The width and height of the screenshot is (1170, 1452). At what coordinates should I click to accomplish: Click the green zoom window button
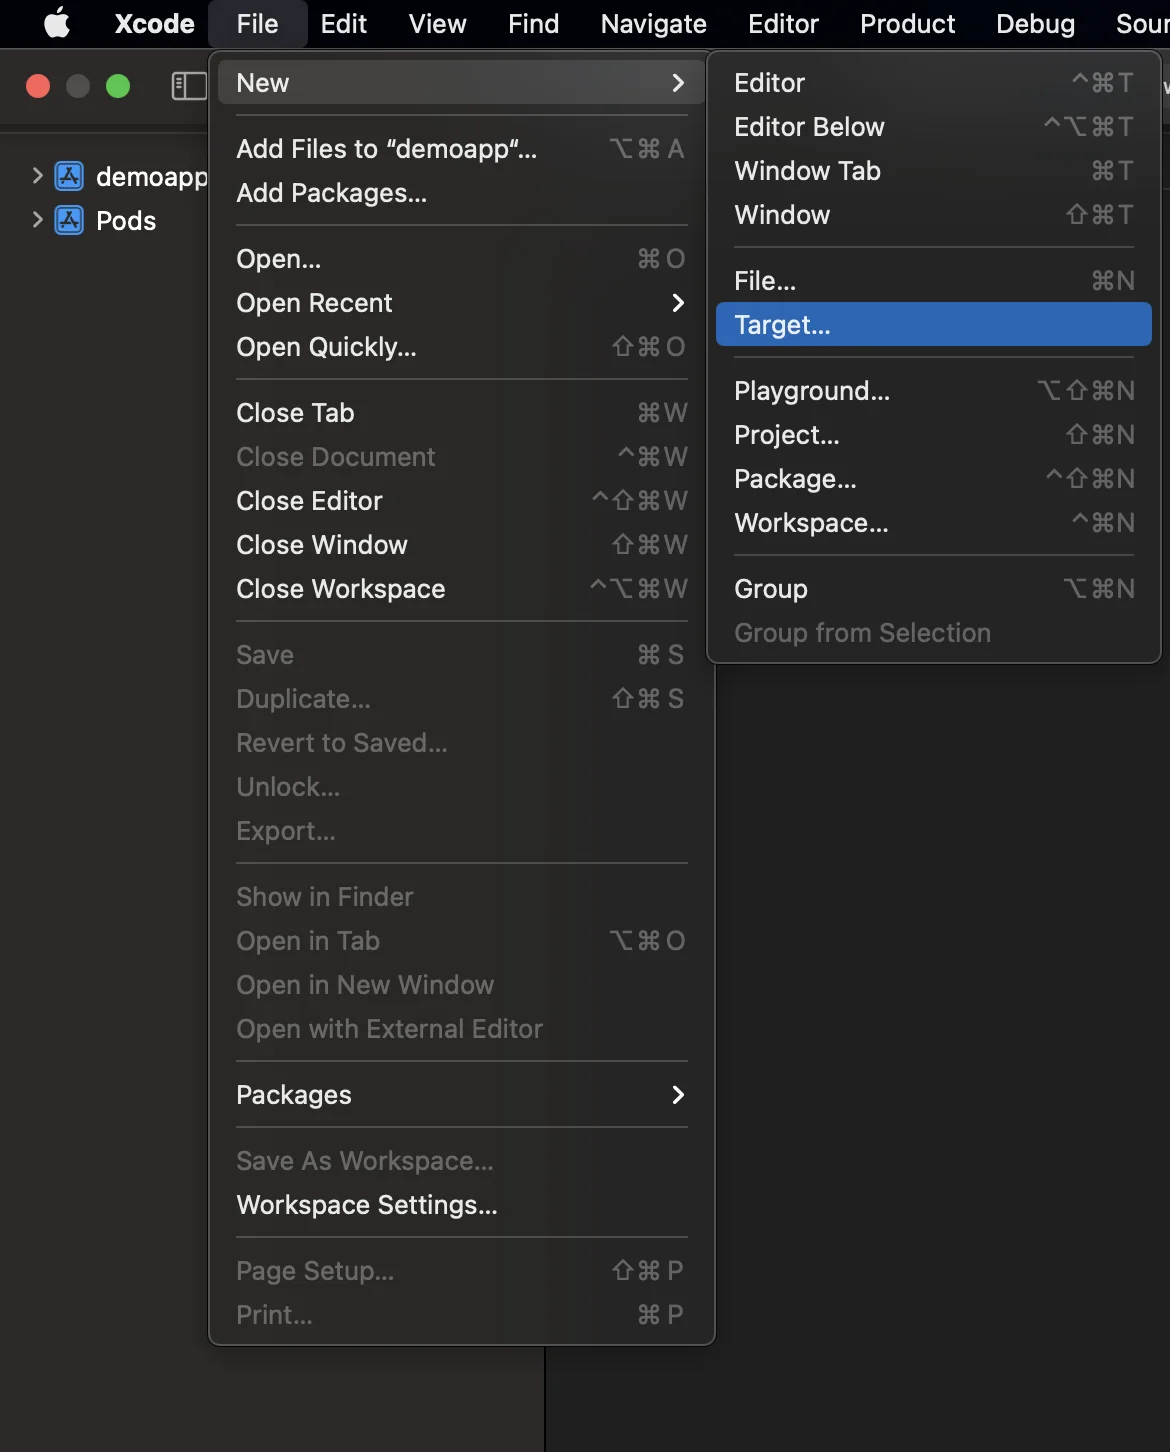pyautogui.click(x=118, y=87)
